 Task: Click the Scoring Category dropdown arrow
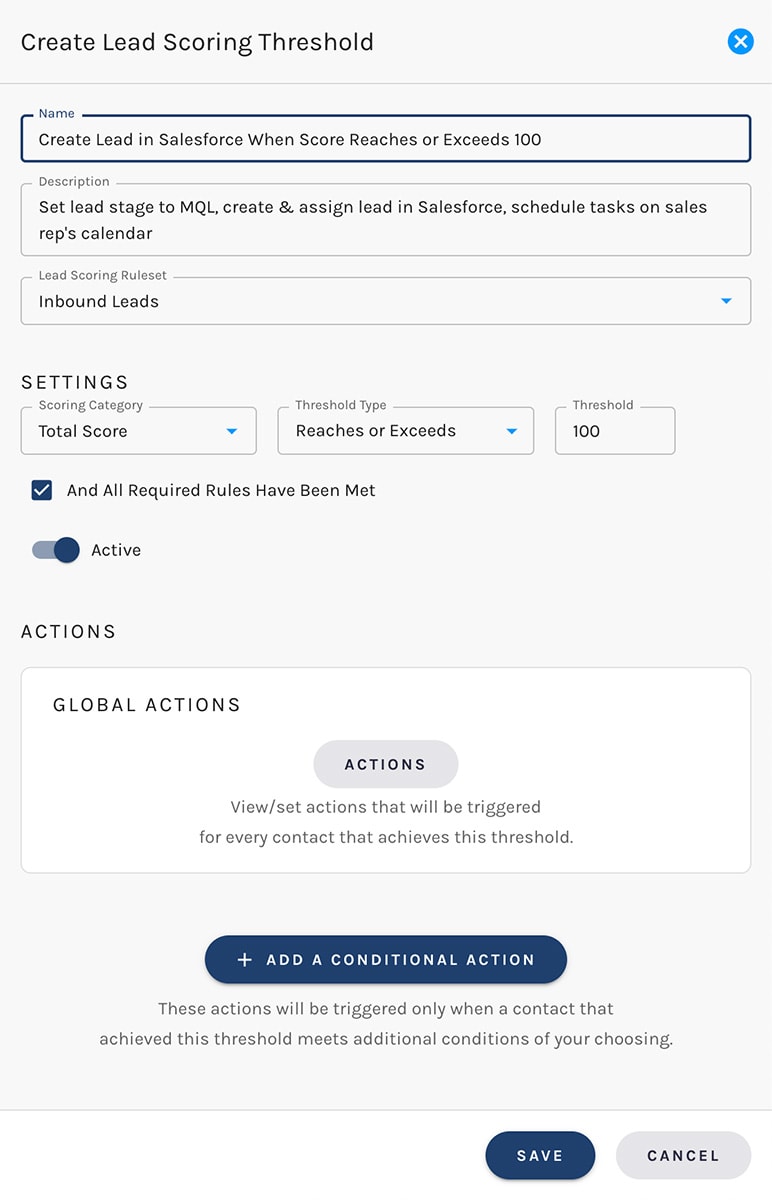click(232, 431)
